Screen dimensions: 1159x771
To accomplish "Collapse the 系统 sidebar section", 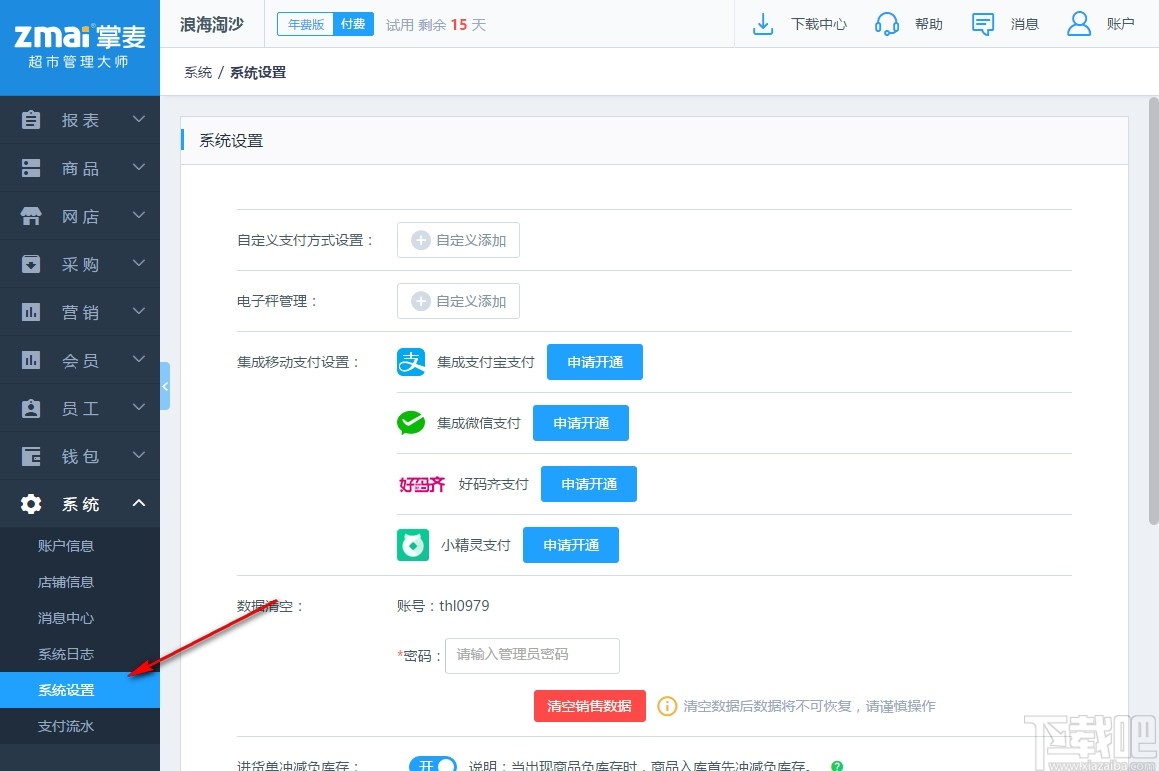I will 80,504.
